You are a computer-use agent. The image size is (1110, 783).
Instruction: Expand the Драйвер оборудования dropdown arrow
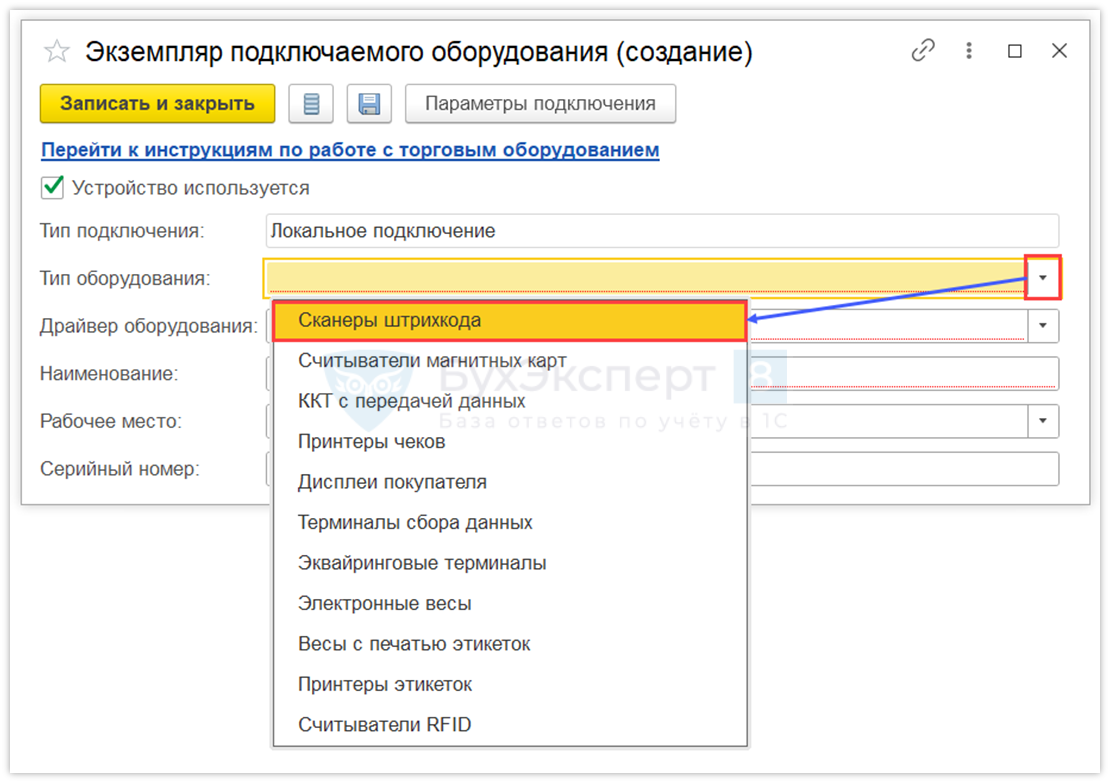coord(1043,326)
